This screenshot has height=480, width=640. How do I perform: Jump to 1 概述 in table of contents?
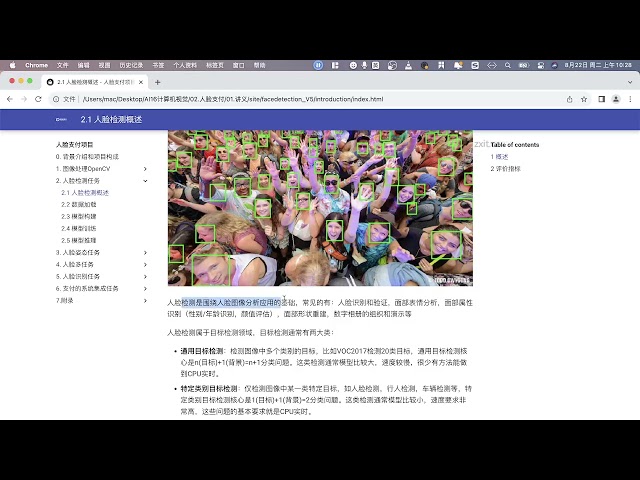tap(499, 157)
